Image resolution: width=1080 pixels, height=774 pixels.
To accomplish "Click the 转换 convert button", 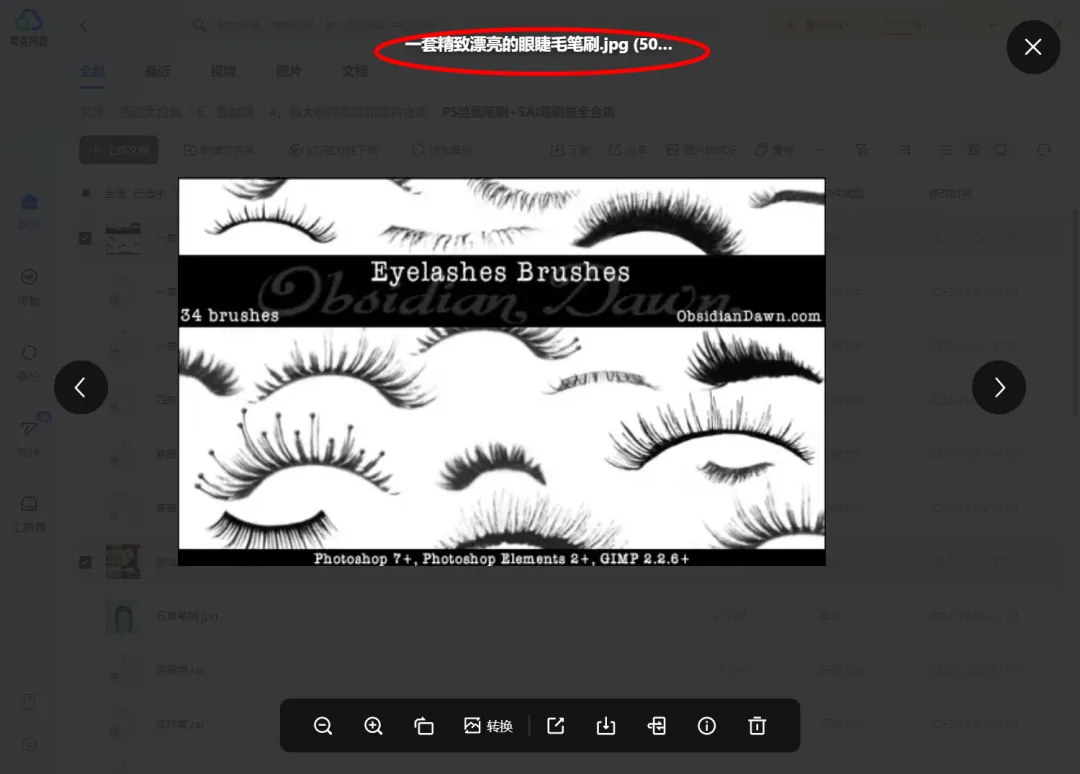I will (488, 726).
